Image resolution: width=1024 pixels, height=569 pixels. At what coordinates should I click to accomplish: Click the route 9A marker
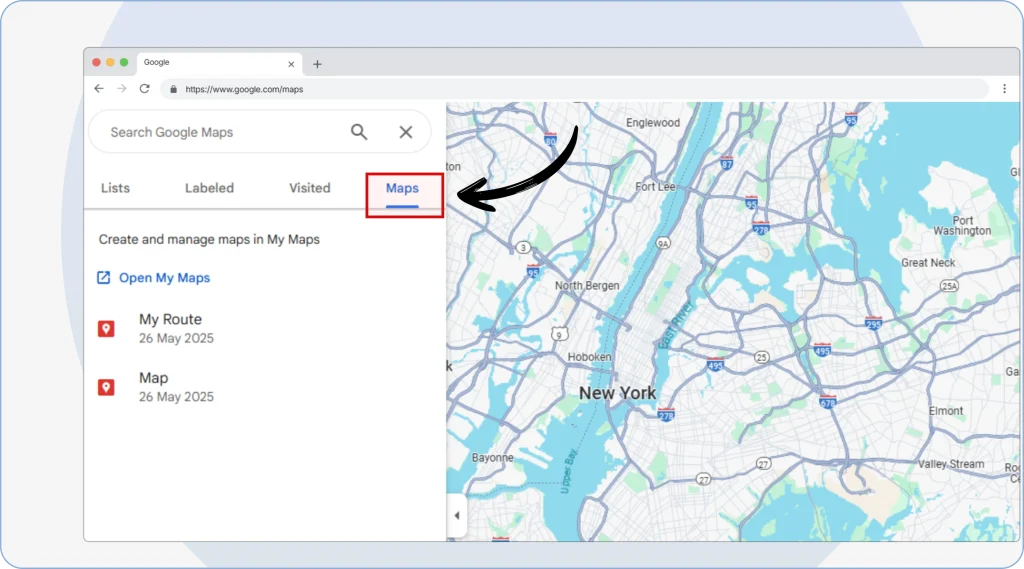663,243
